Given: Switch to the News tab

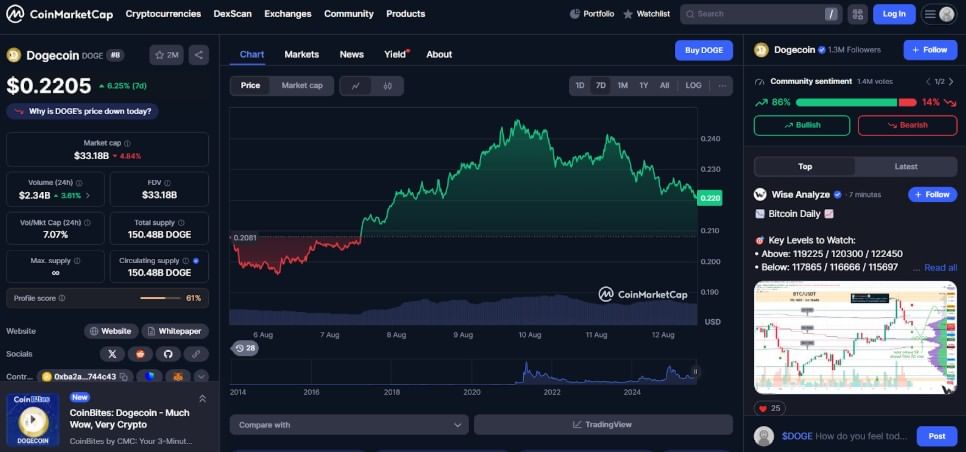Looking at the screenshot, I should click(352, 54).
